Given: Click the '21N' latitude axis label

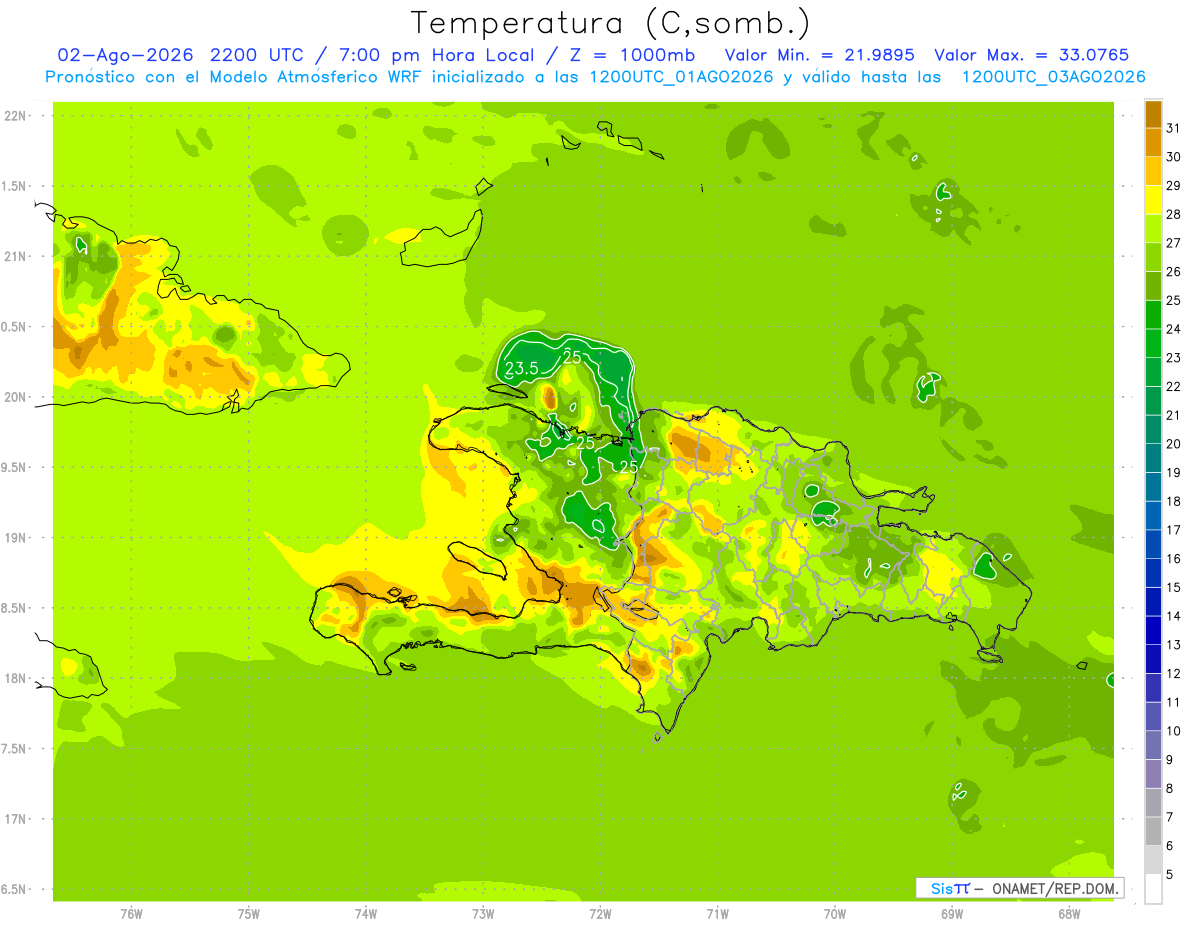Looking at the screenshot, I should coord(15,256).
